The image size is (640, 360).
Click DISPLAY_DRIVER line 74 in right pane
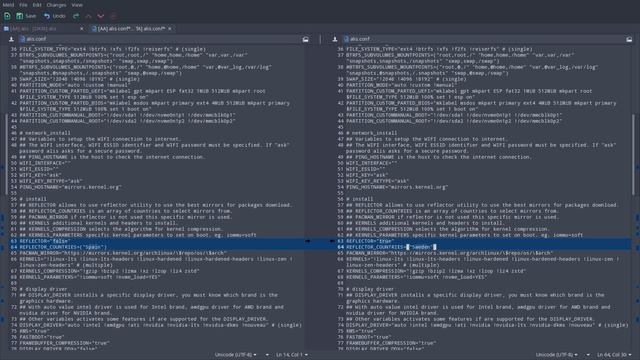487,325
